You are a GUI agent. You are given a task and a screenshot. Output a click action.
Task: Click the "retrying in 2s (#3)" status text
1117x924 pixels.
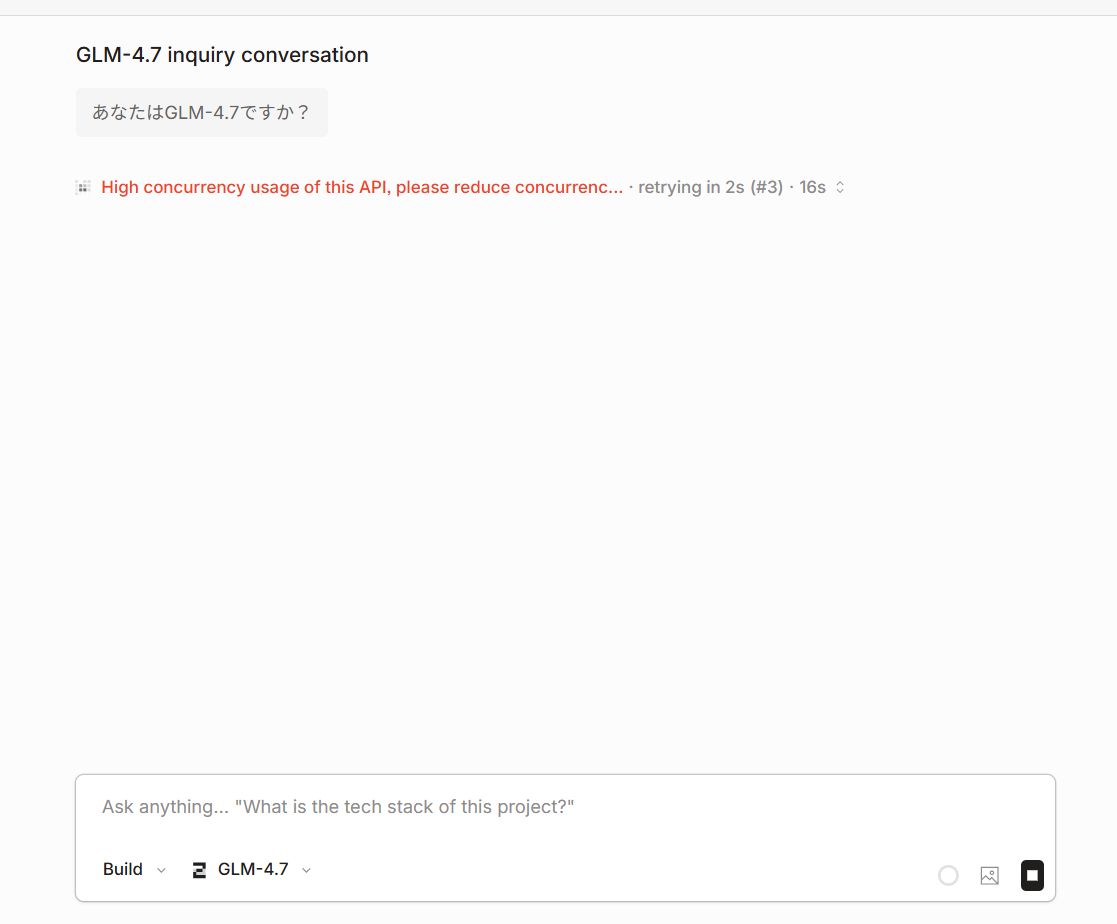point(710,187)
